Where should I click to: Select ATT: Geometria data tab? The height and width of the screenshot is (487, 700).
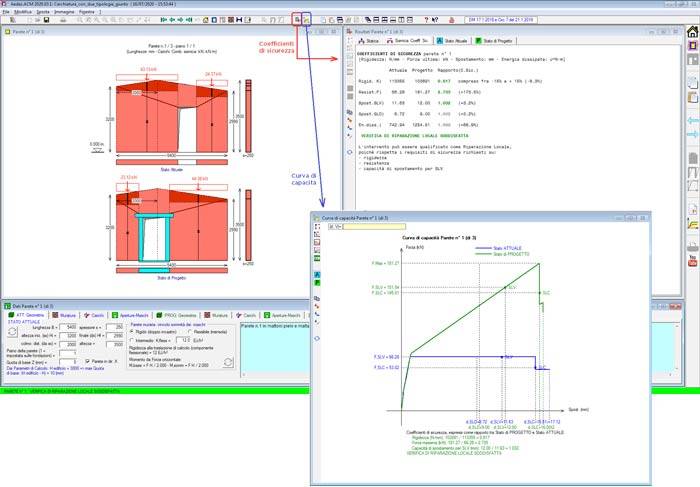point(26,315)
